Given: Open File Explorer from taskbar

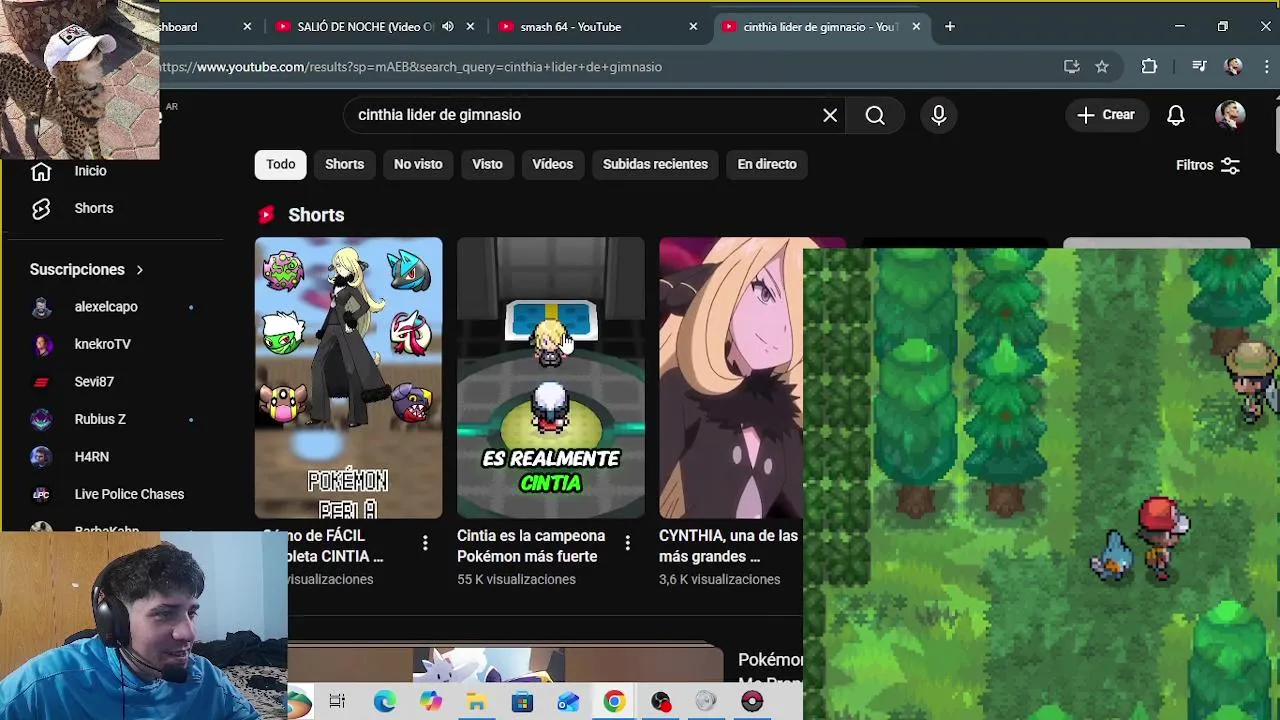Looking at the screenshot, I should 477,702.
